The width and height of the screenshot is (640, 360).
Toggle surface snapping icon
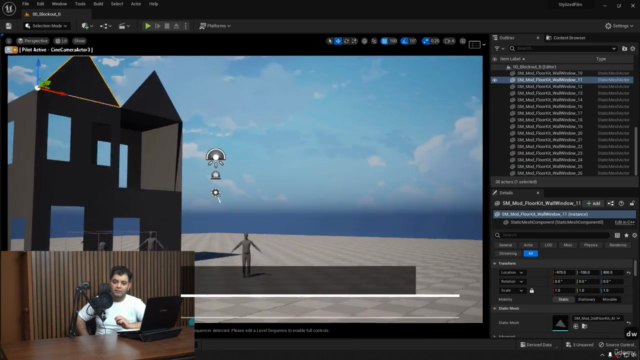374,41
